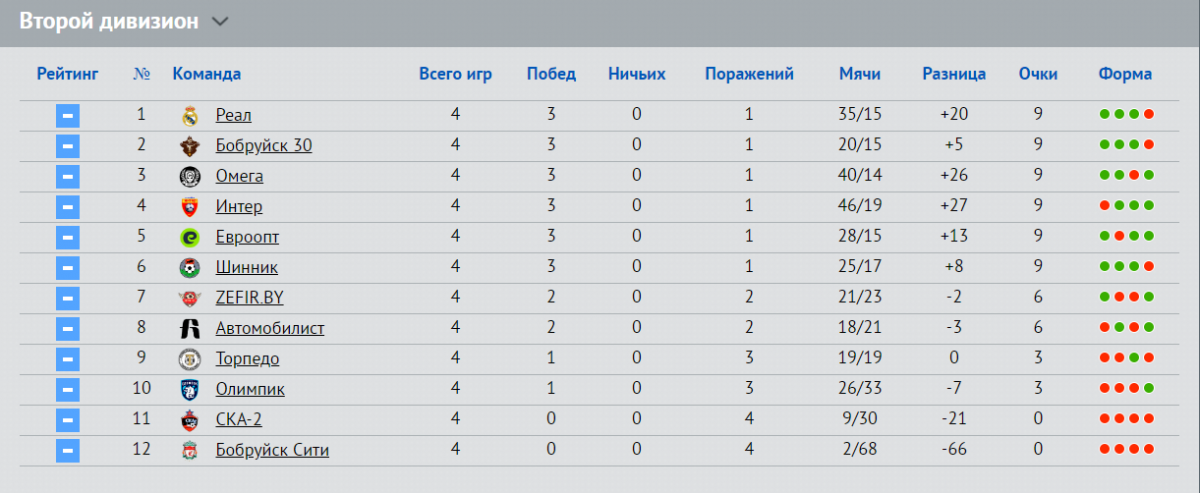Viewport: 1200px width, 493px height.
Task: Click the Автомобилист black logo icon
Action: 190,329
